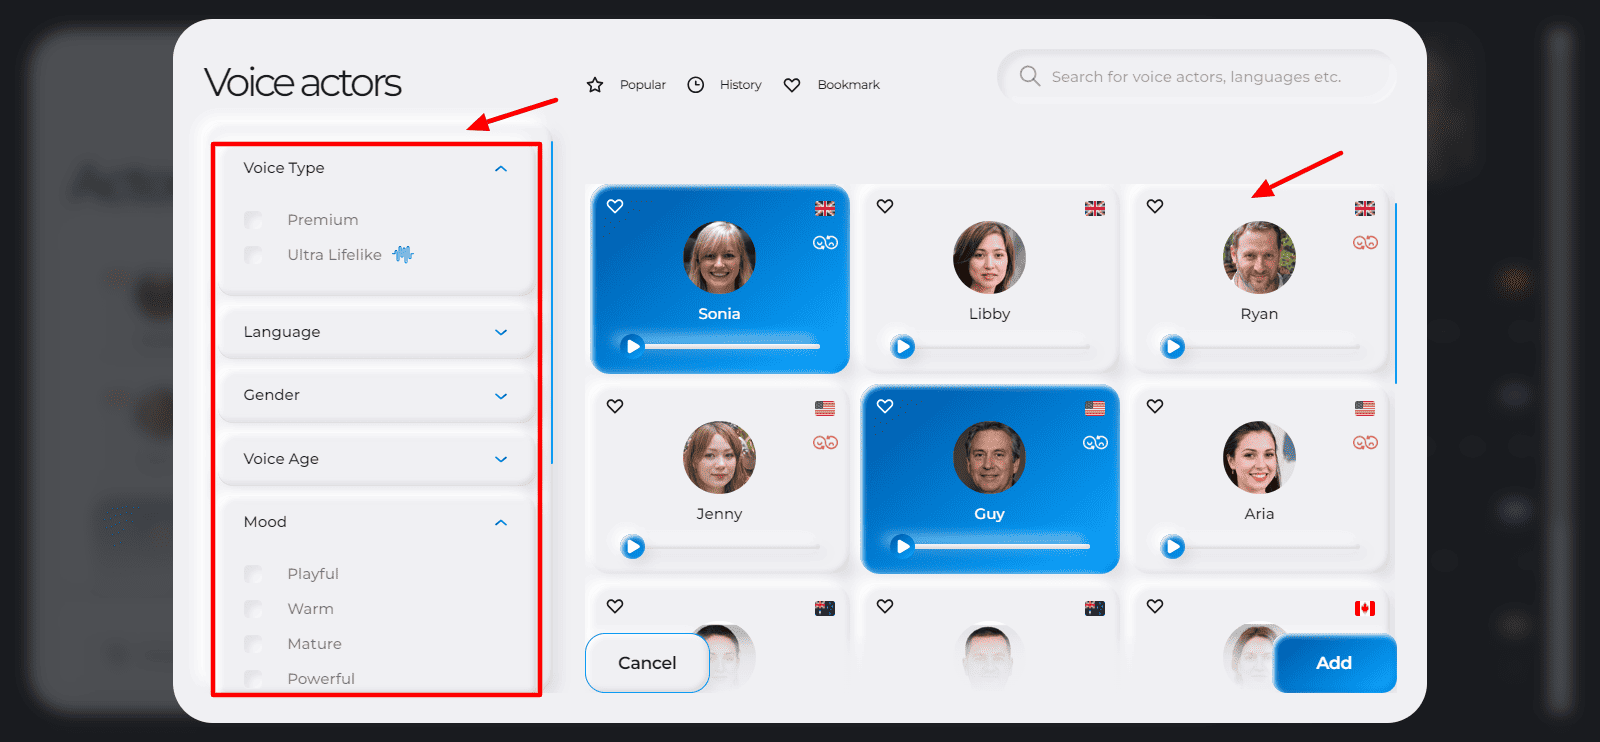Bookmark Sonia with the heart icon
This screenshot has width=1600, height=742.
point(615,206)
